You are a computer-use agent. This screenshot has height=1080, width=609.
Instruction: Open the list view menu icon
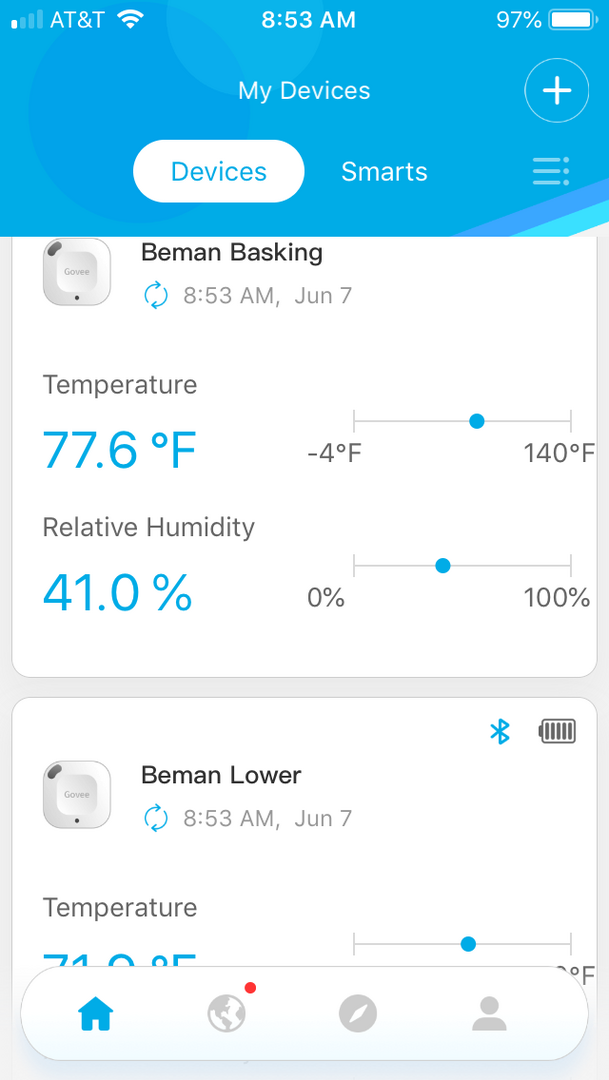pos(551,172)
